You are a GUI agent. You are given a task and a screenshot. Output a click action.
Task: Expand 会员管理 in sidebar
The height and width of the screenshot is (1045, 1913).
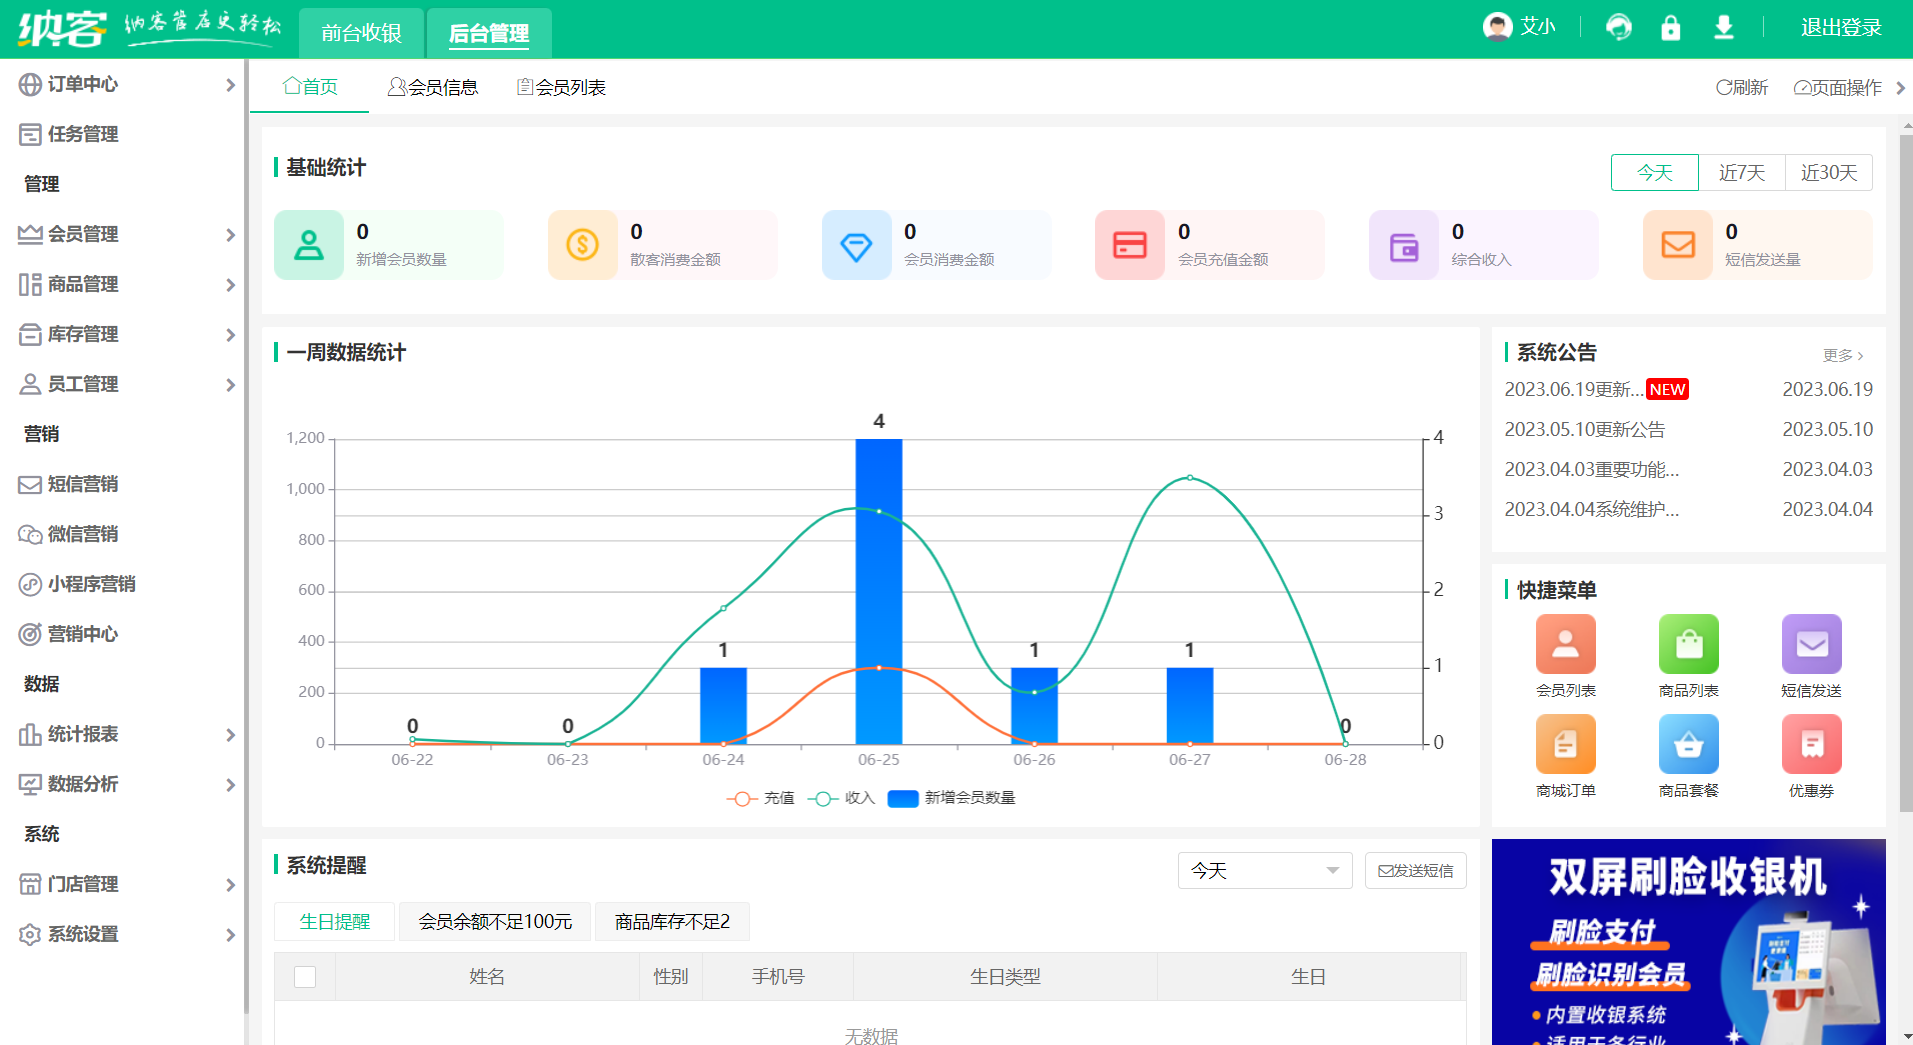click(x=125, y=234)
